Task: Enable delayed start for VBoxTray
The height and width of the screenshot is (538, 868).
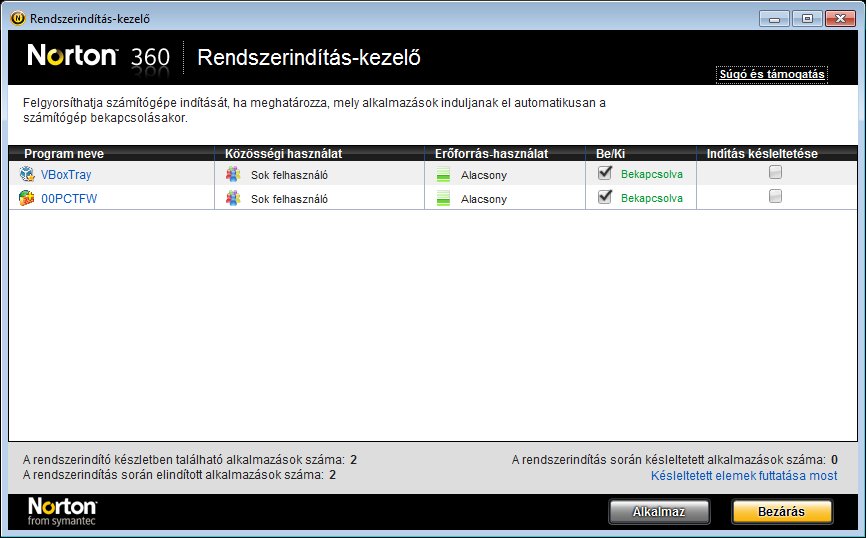Action: (x=775, y=173)
